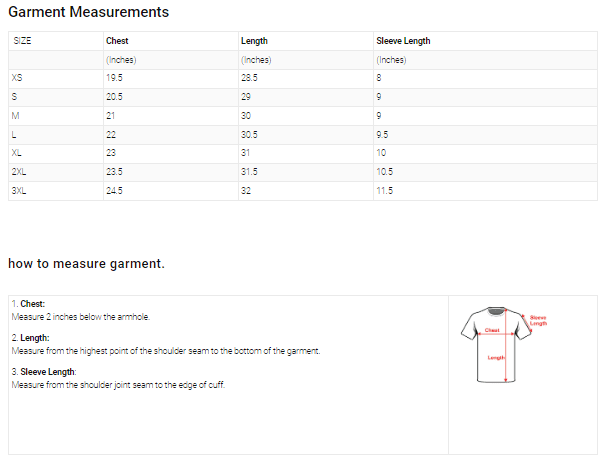Select the XS size row label

click(x=17, y=77)
